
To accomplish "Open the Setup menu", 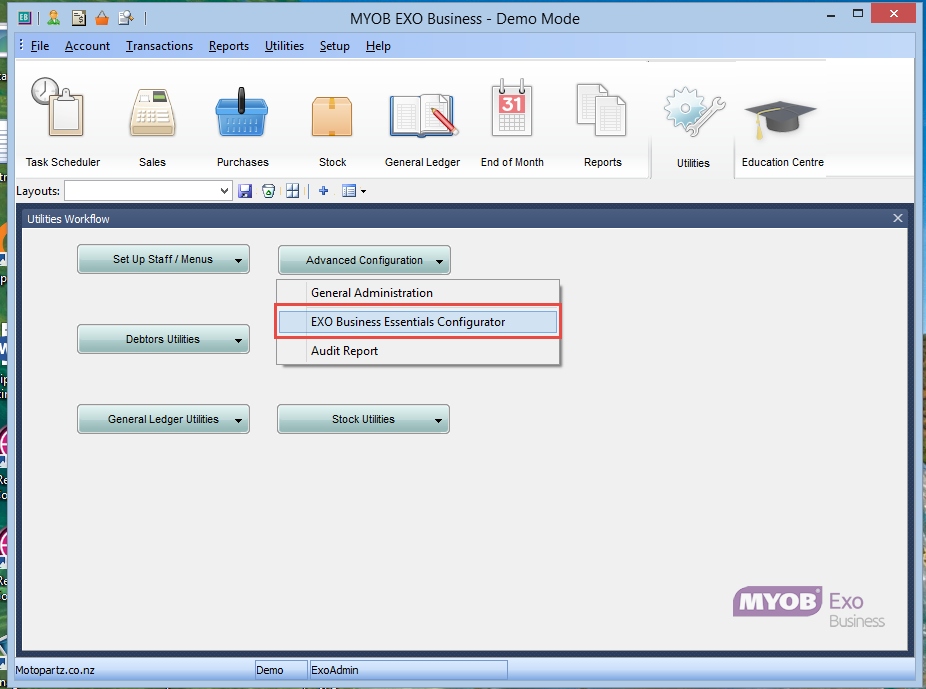I will (x=334, y=46).
